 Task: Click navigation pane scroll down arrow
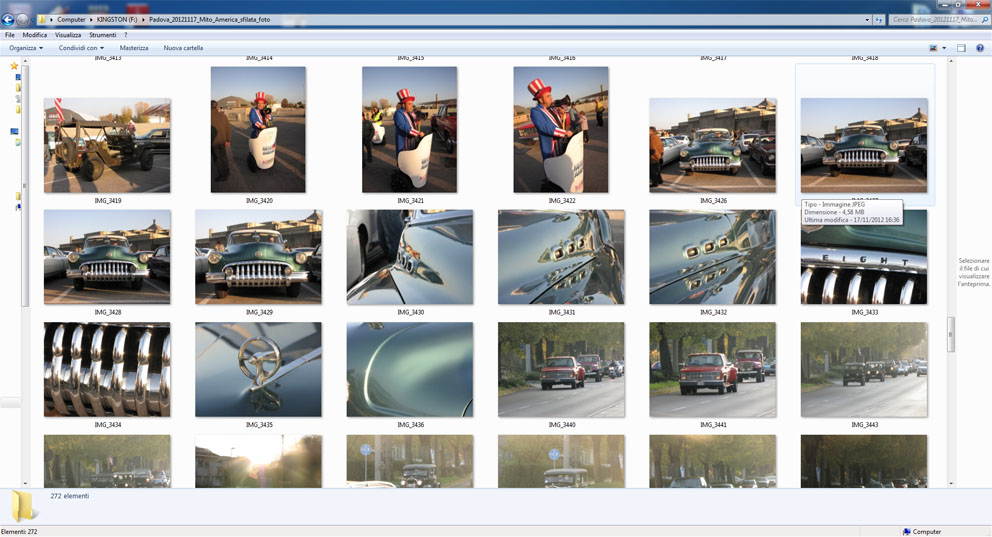click(x=25, y=483)
